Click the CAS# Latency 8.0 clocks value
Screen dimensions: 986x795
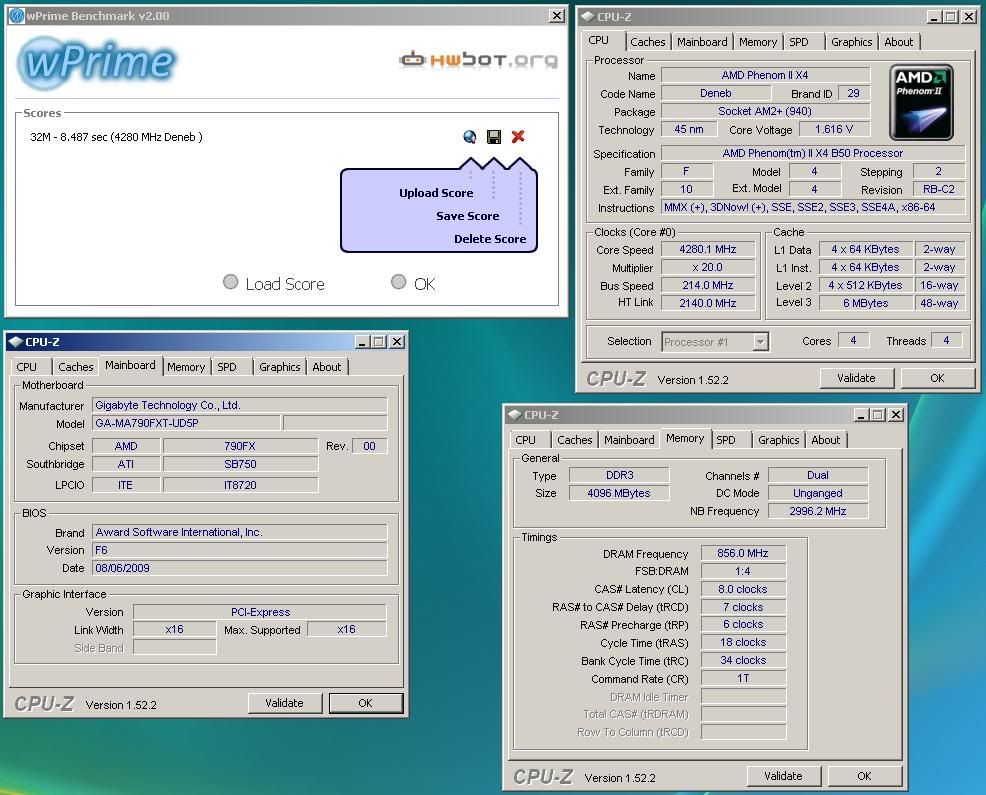click(x=743, y=589)
